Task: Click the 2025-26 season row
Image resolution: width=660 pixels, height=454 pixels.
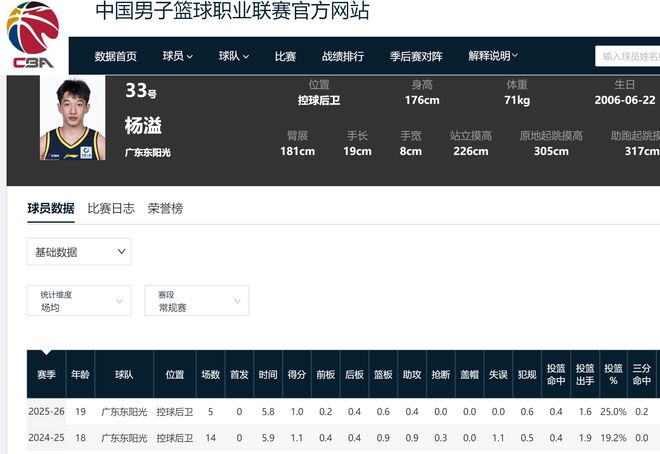Action: [x=46, y=412]
